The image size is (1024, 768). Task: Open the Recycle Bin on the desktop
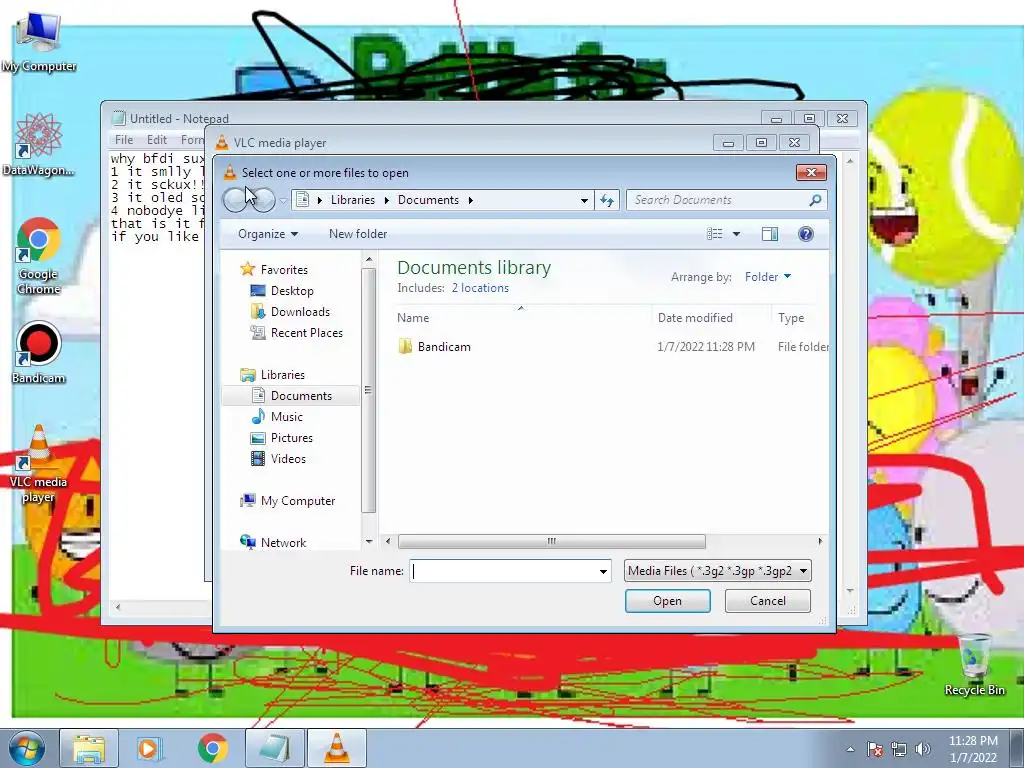(x=974, y=664)
